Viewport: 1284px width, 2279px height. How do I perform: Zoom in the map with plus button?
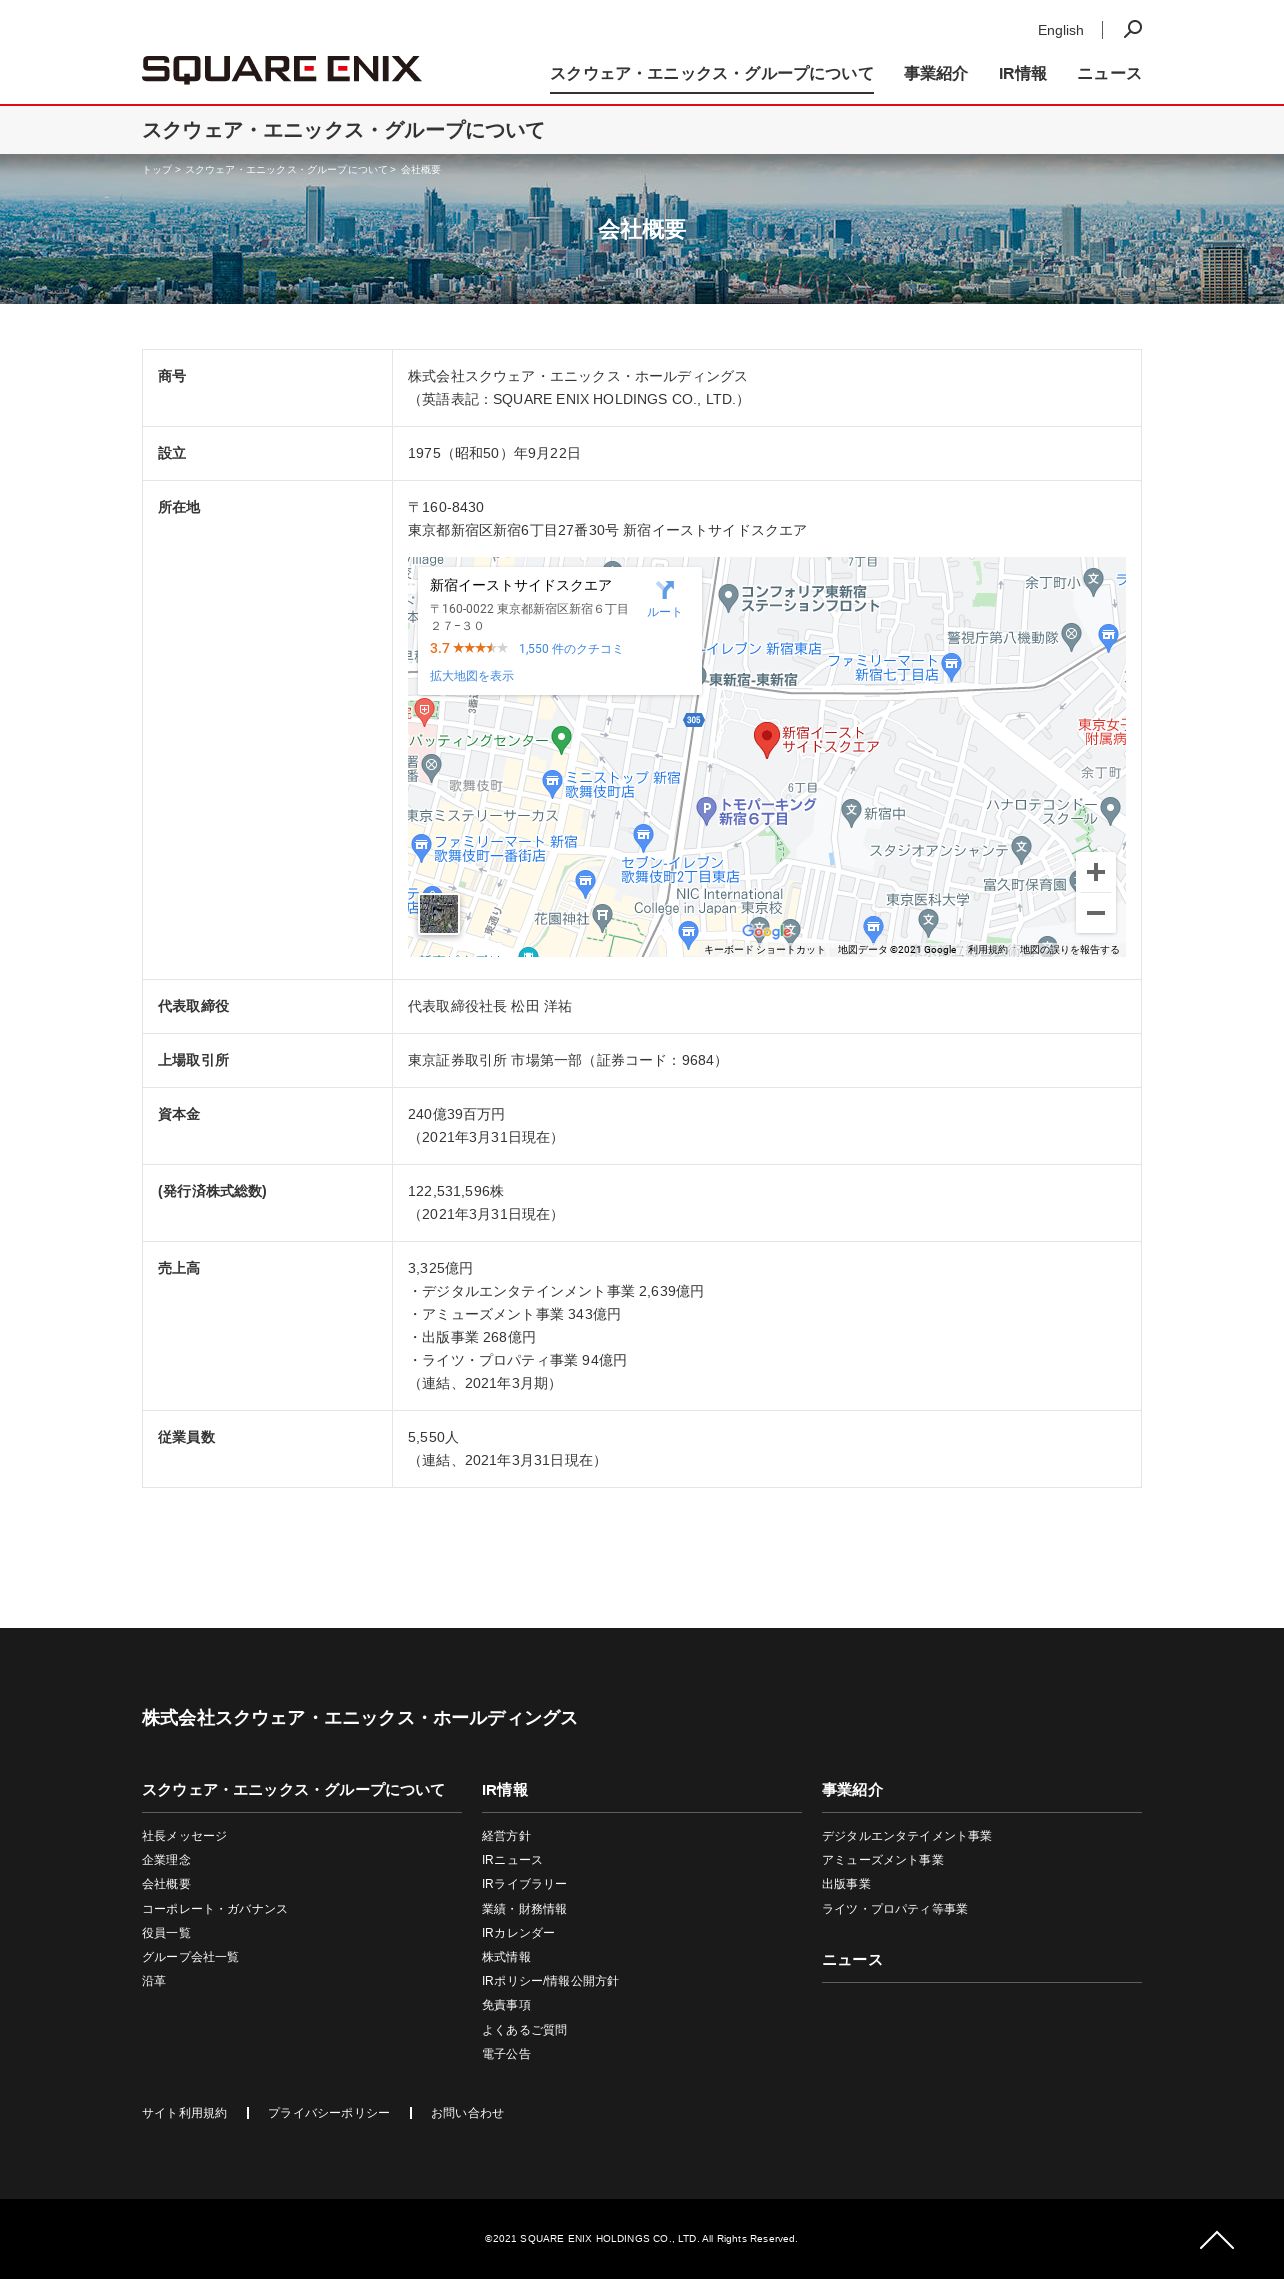pos(1096,872)
